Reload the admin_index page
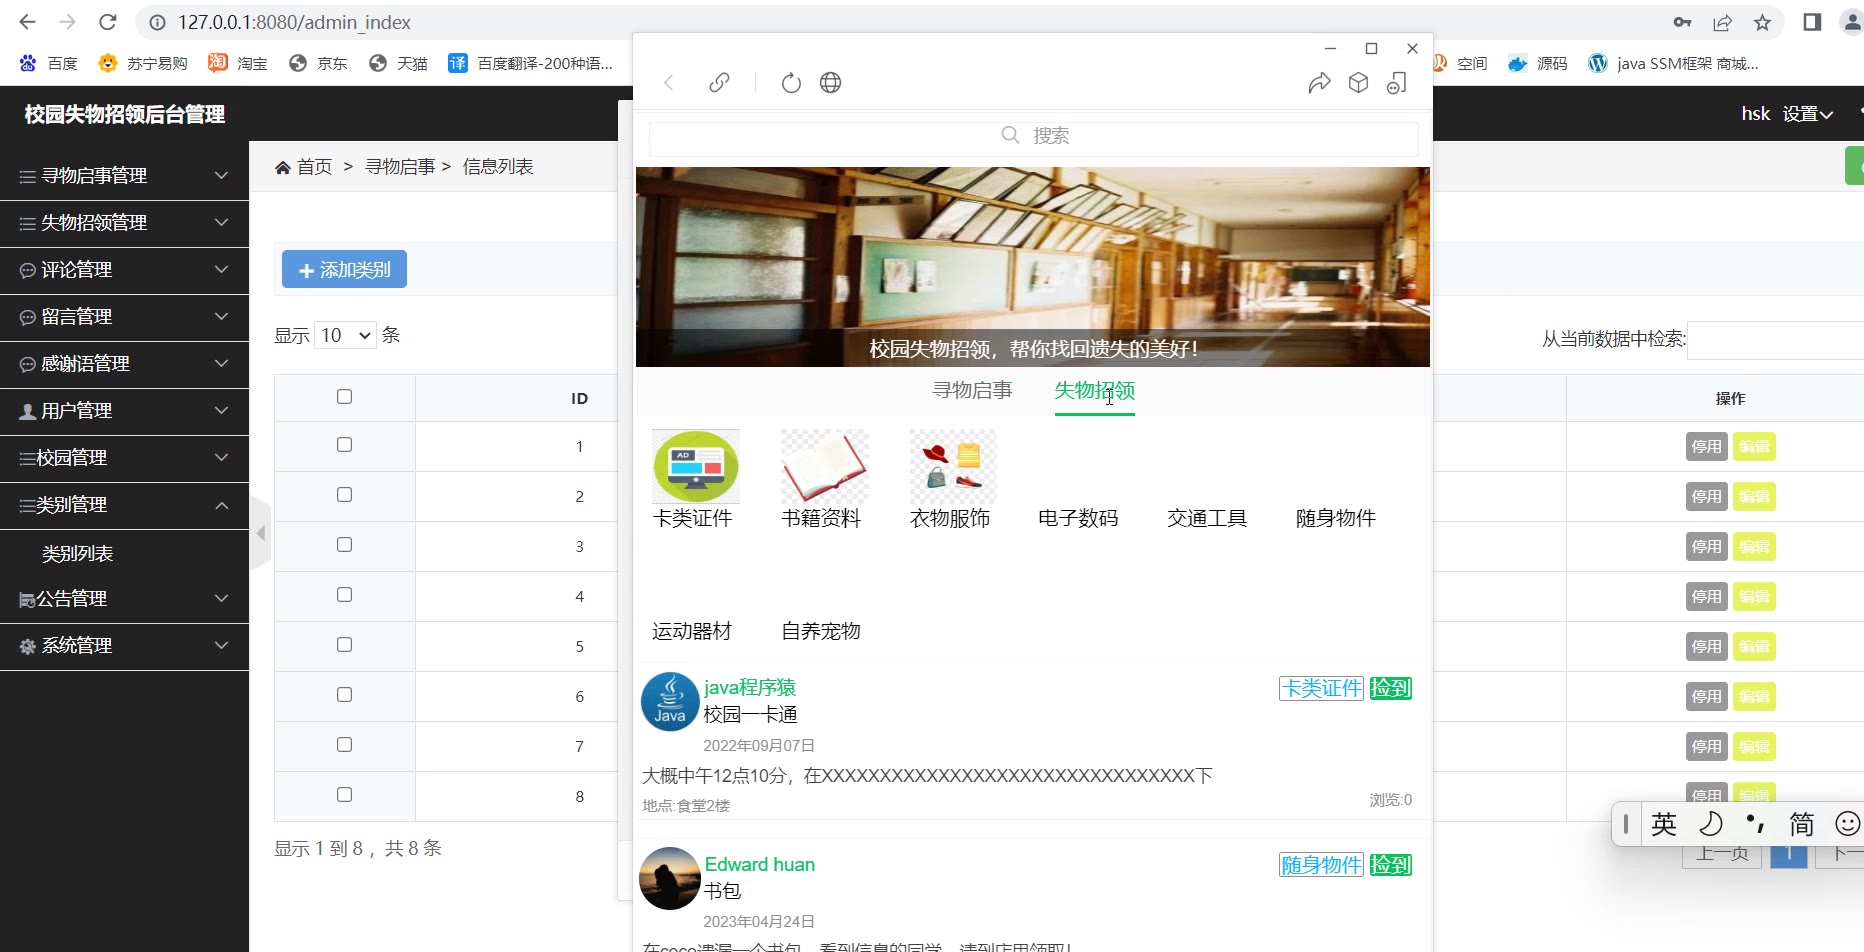Viewport: 1864px width, 952px height. tap(108, 22)
